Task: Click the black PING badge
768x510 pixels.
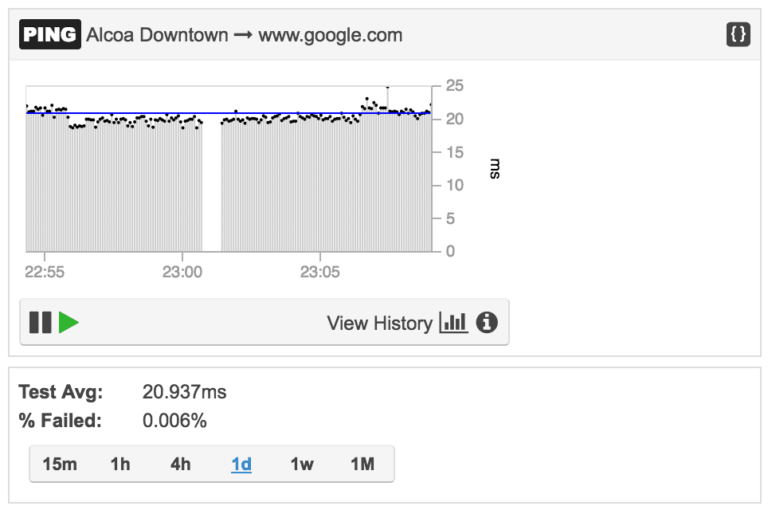Action: click(50, 35)
